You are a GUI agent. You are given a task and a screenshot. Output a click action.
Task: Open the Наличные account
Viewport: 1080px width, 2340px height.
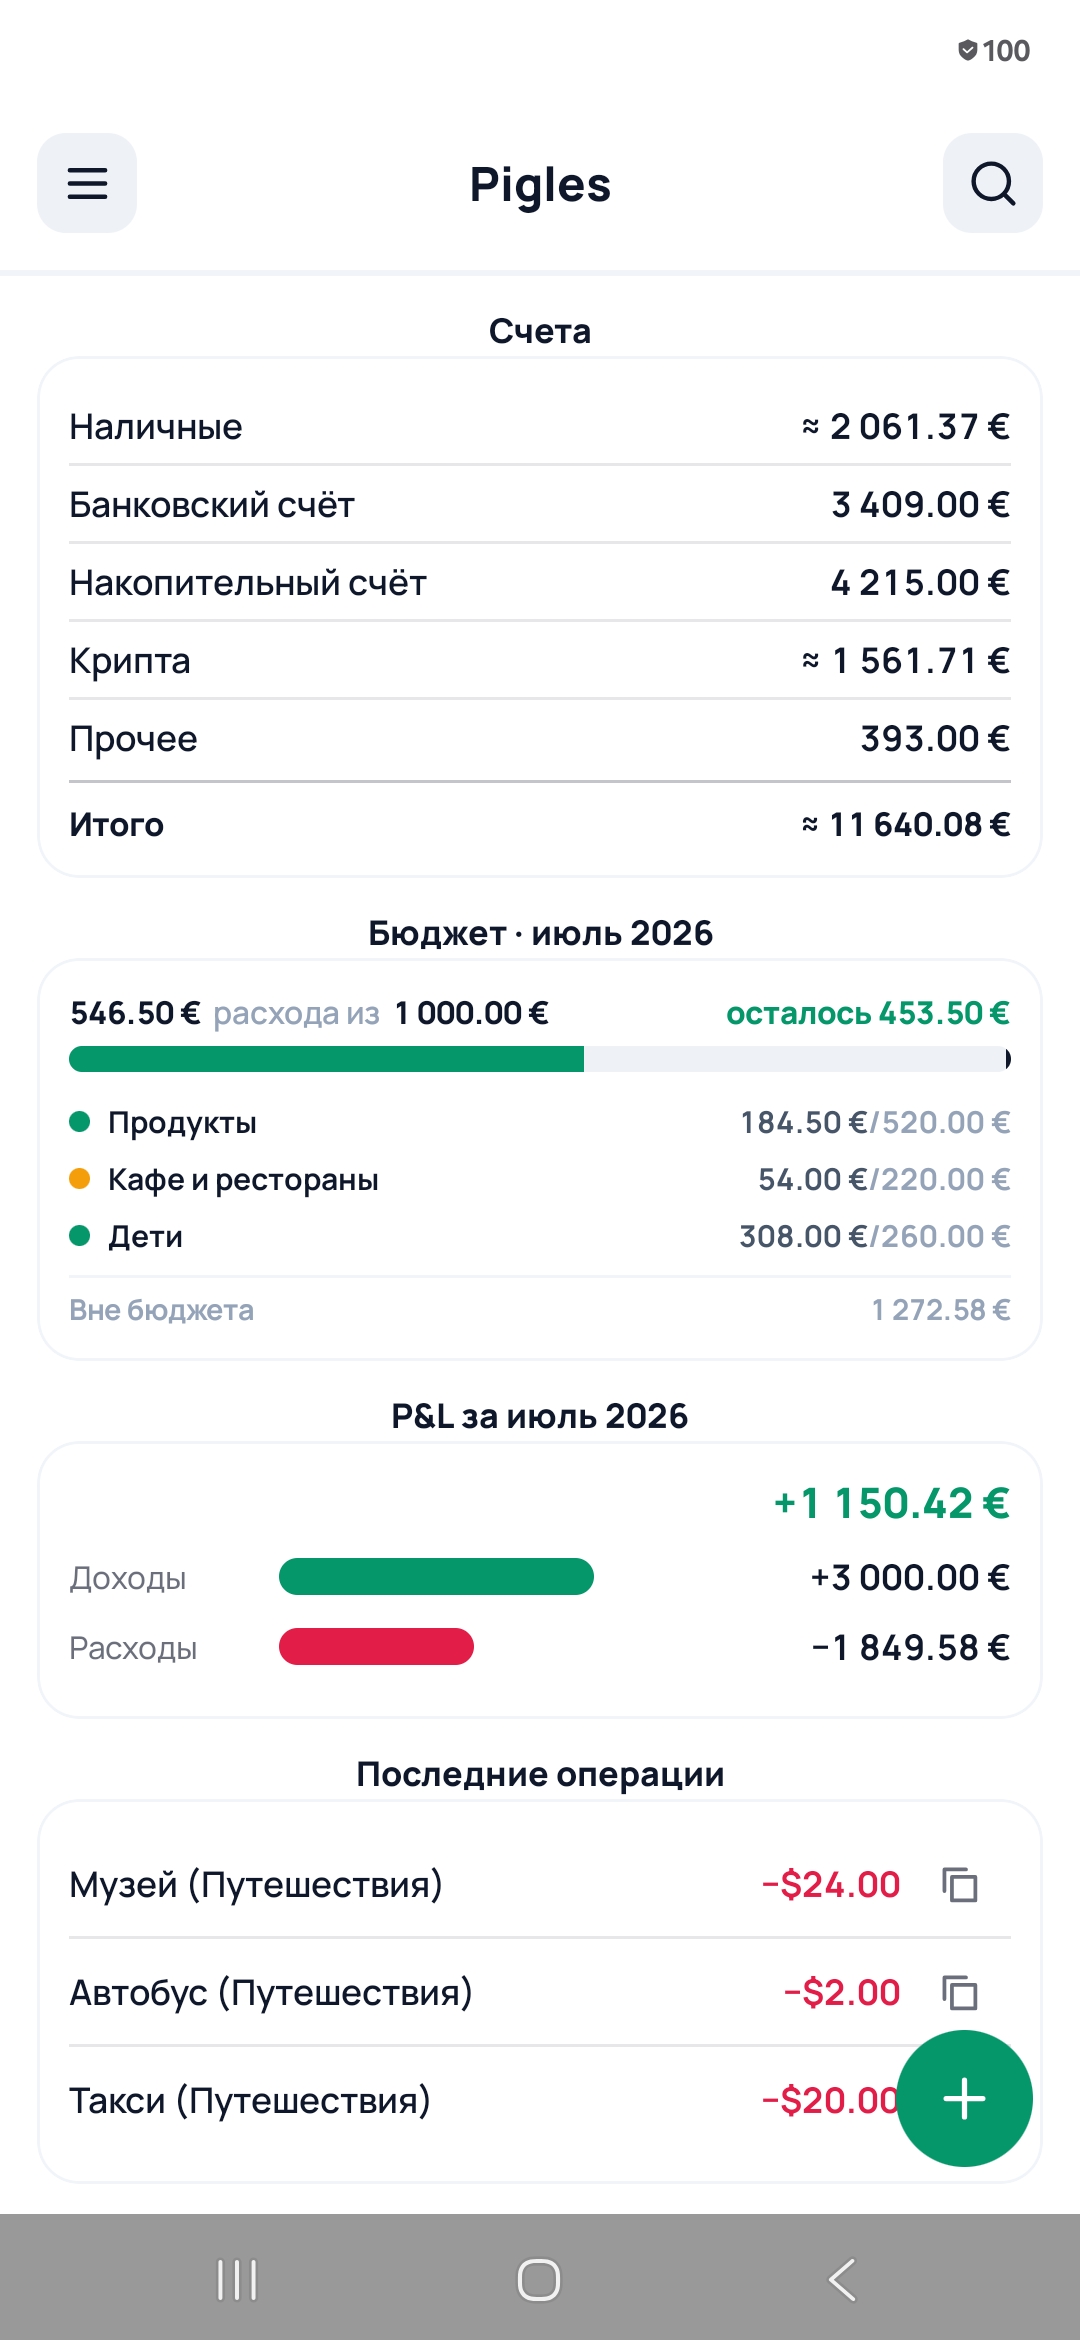click(x=540, y=427)
